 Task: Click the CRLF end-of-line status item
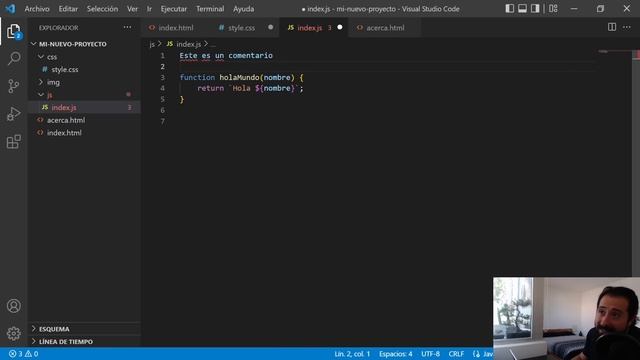click(456, 354)
